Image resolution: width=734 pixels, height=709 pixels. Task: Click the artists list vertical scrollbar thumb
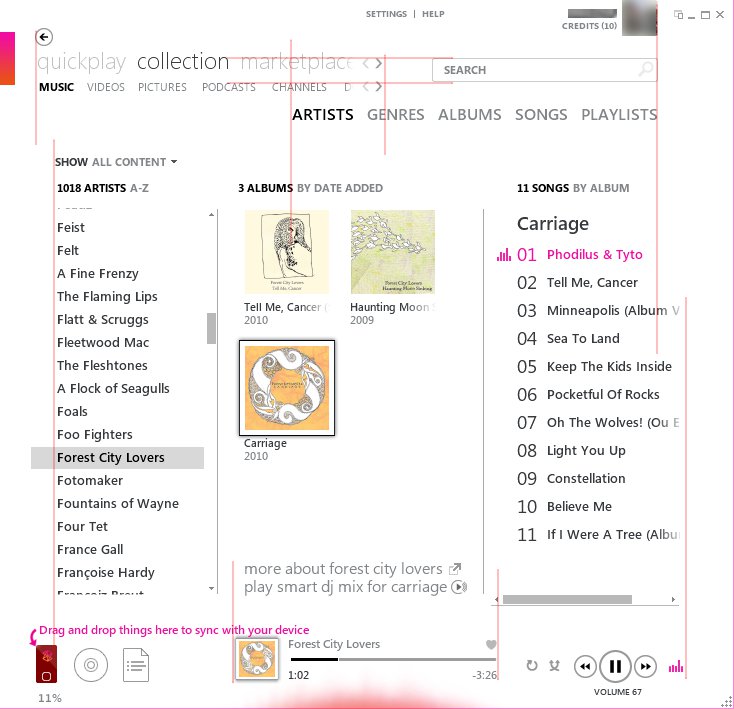tap(212, 329)
